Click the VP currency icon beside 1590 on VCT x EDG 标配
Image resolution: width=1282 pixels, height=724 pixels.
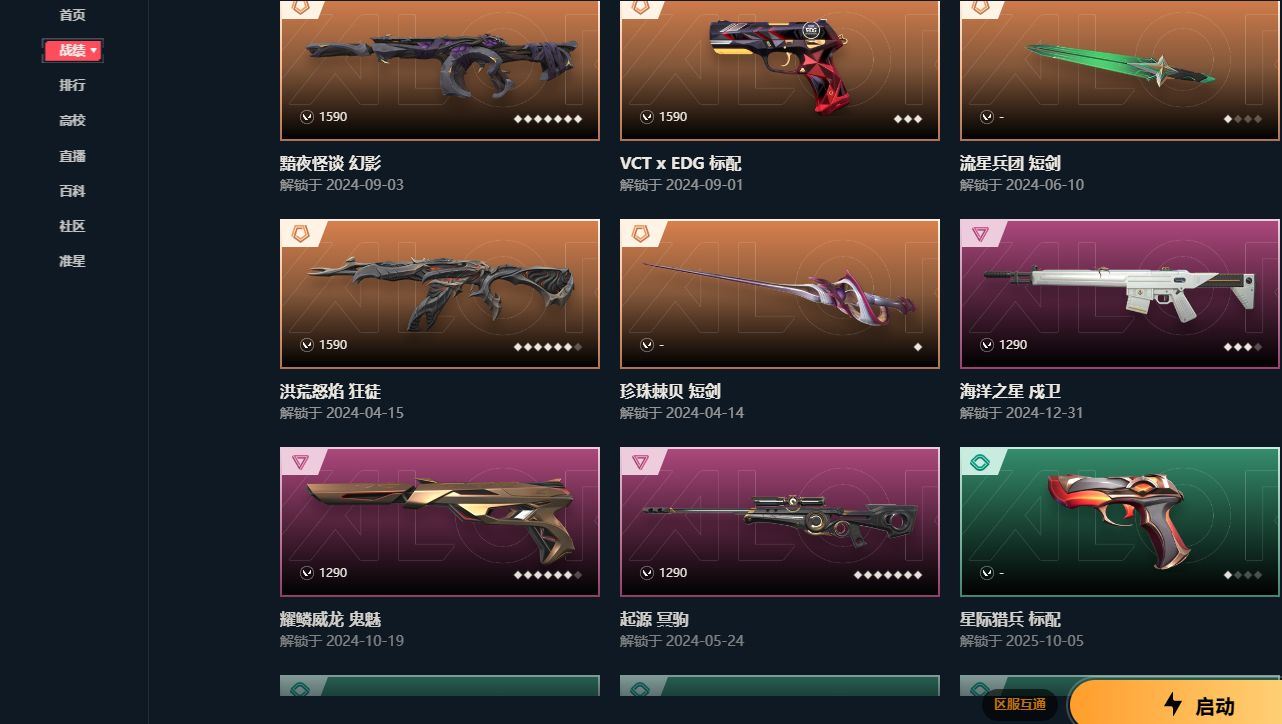tap(647, 117)
